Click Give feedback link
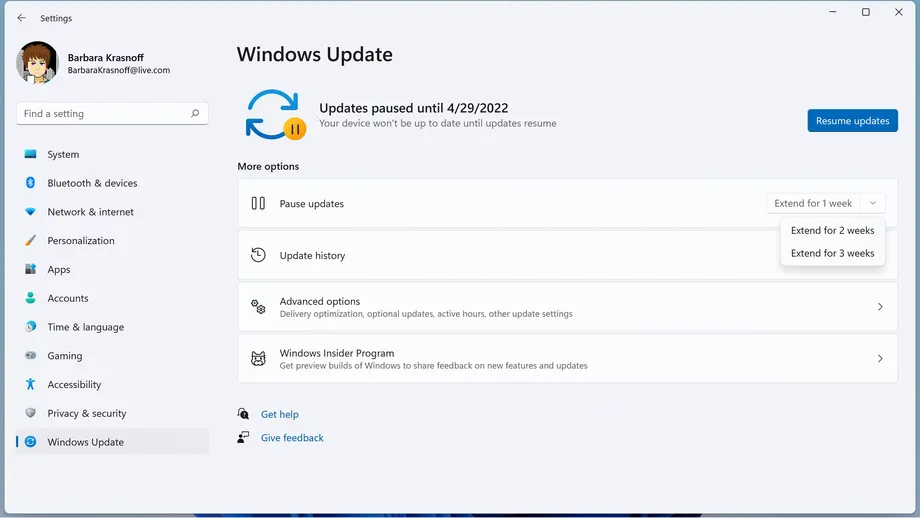Screen dimensions: 920x518 [x=292, y=438]
